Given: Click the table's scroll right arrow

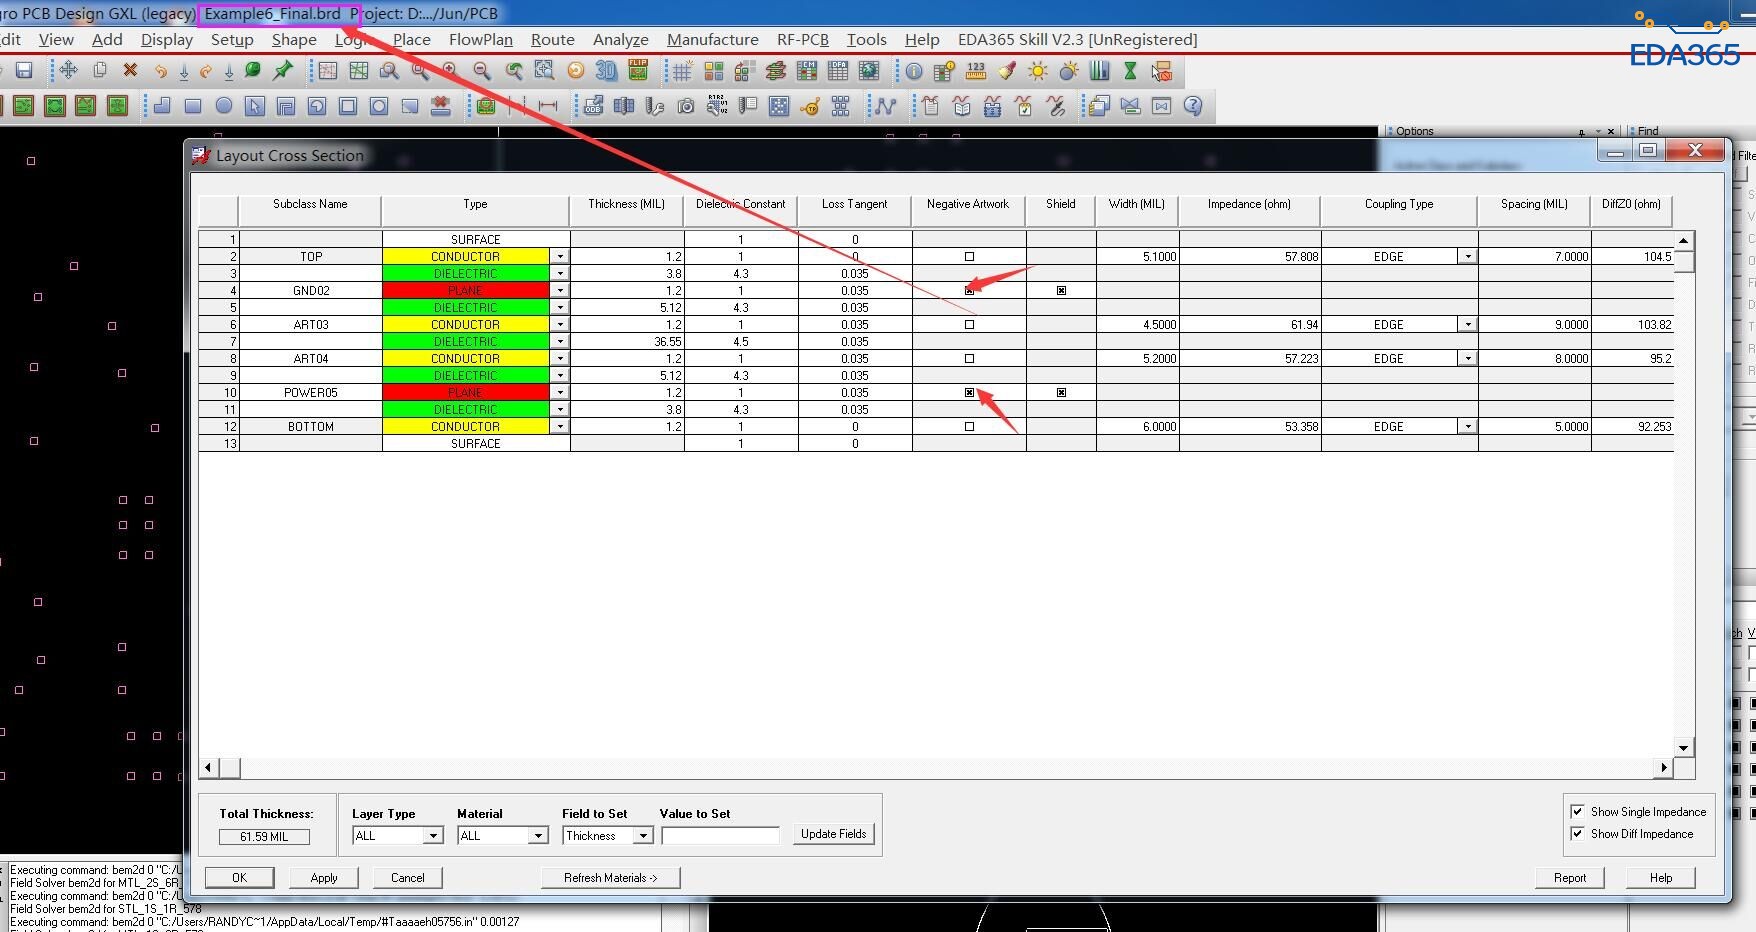Looking at the screenshot, I should (1664, 768).
